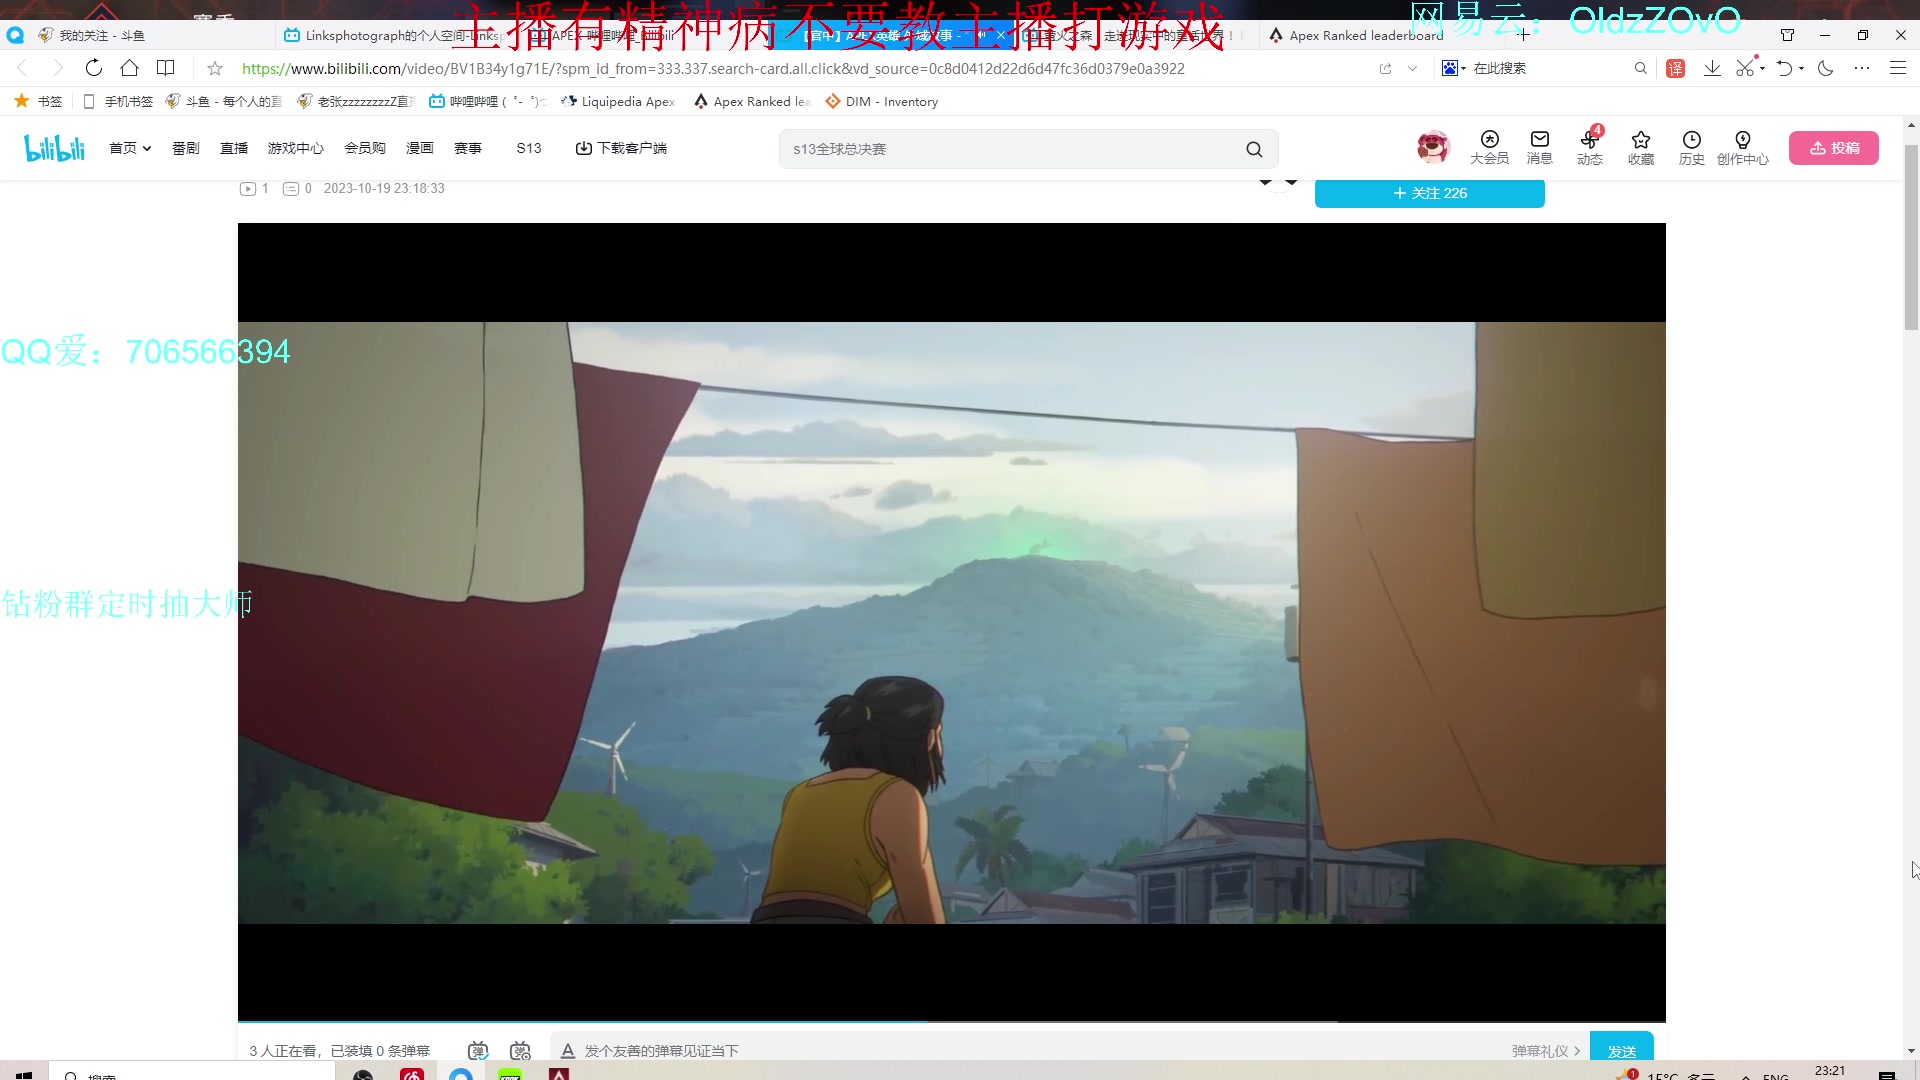Image resolution: width=1920 pixels, height=1080 pixels.
Task: Open a new tab with plus button
Action: click(x=1523, y=35)
